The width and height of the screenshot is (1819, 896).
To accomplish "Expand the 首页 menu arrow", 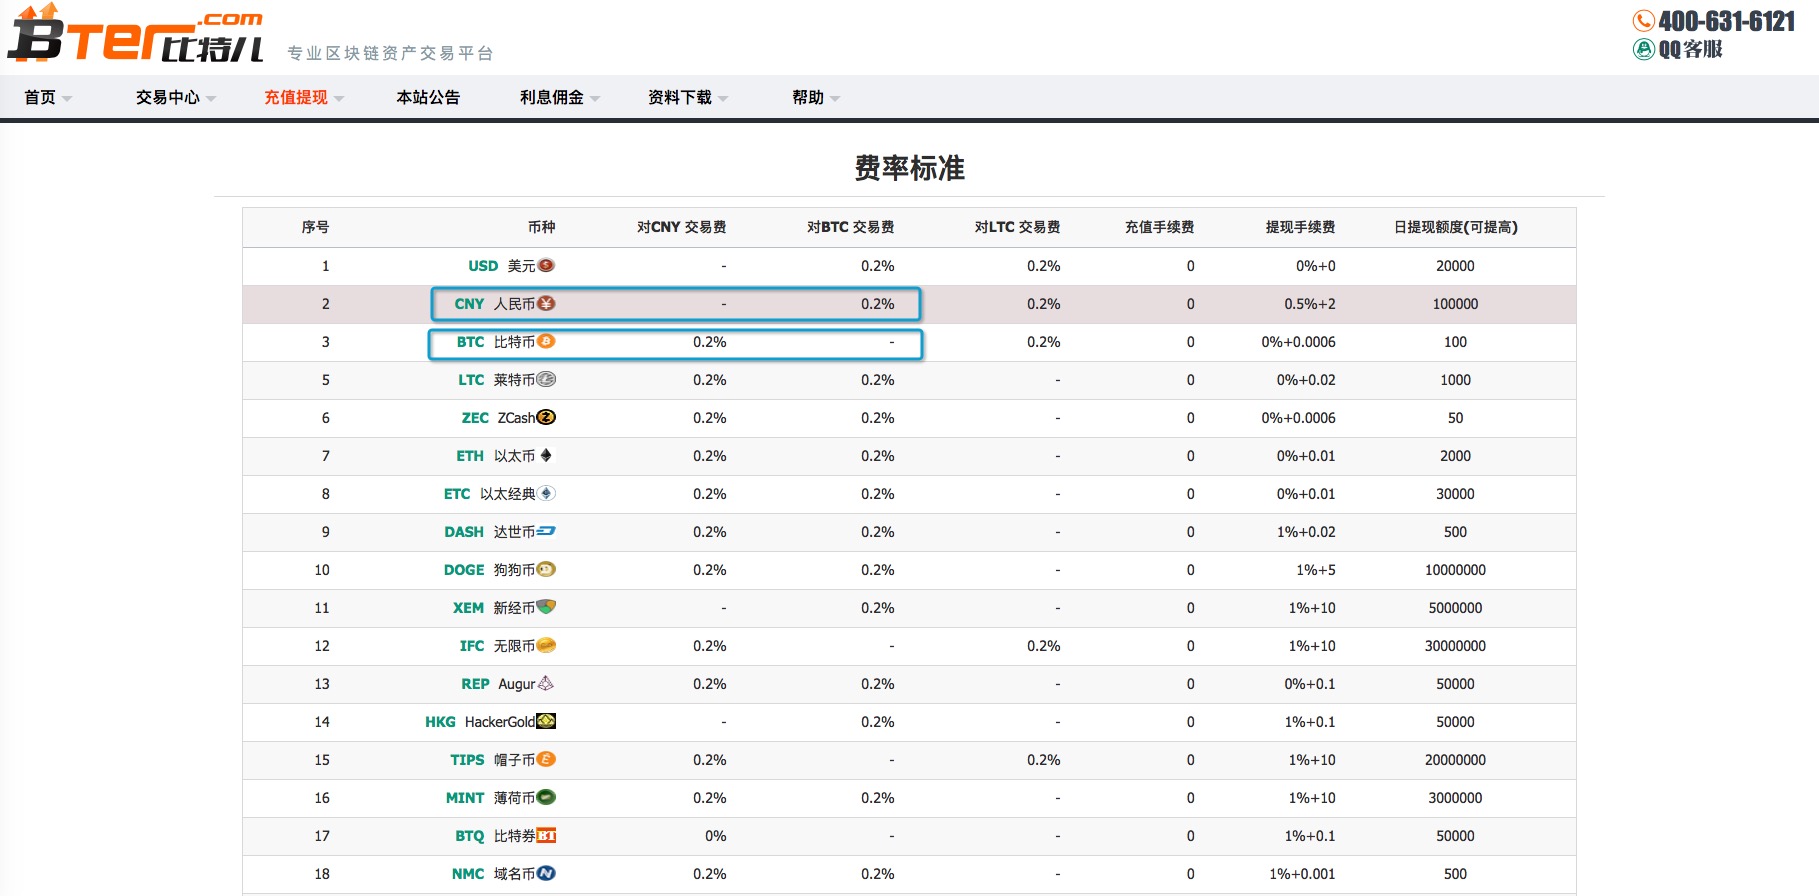I will (67, 99).
